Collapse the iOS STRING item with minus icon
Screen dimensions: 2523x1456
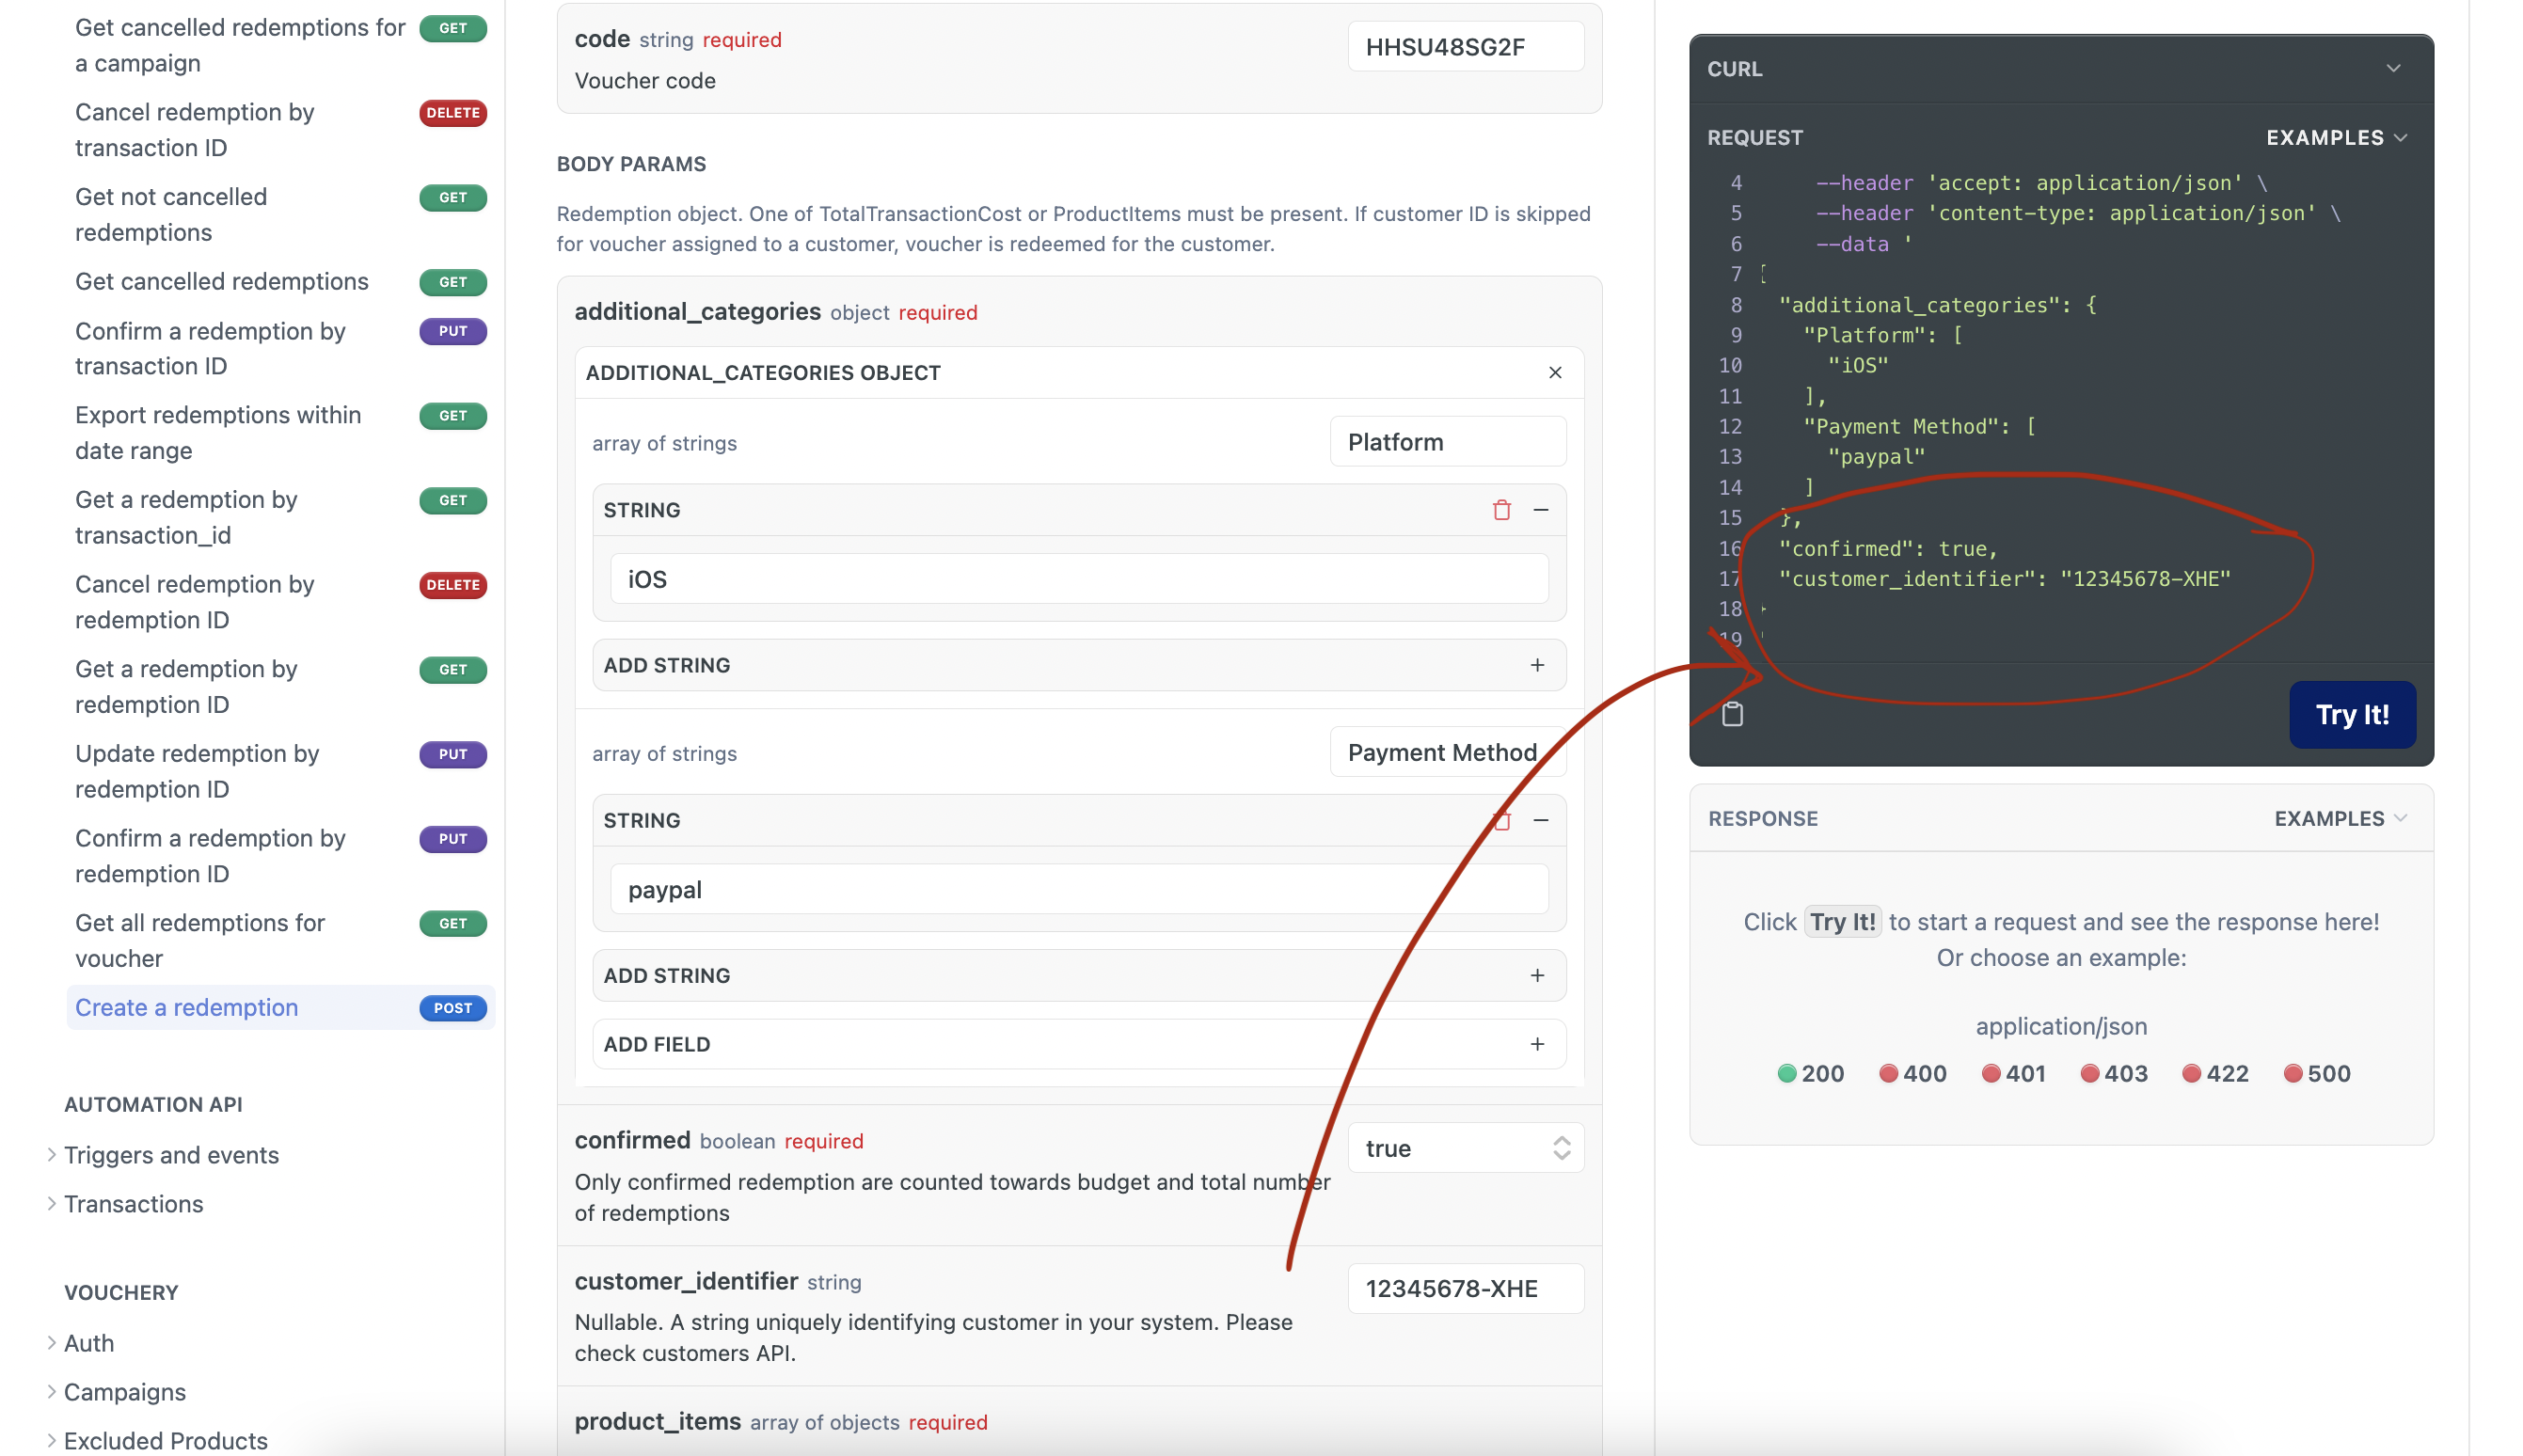1541,510
